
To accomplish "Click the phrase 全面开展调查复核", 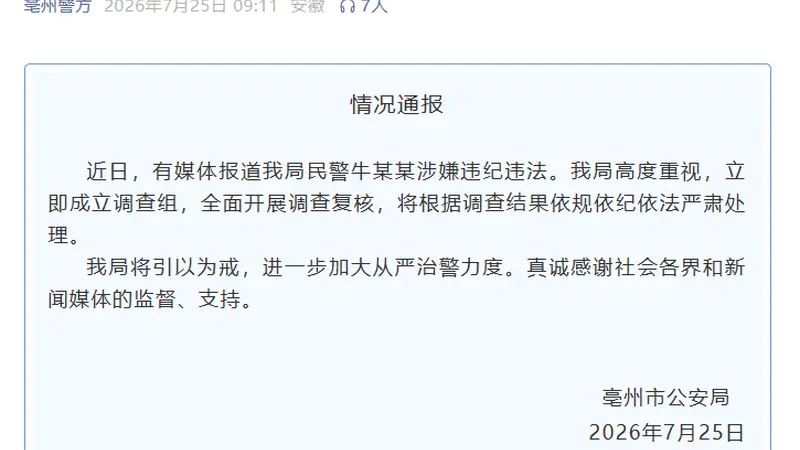I will coord(288,204).
